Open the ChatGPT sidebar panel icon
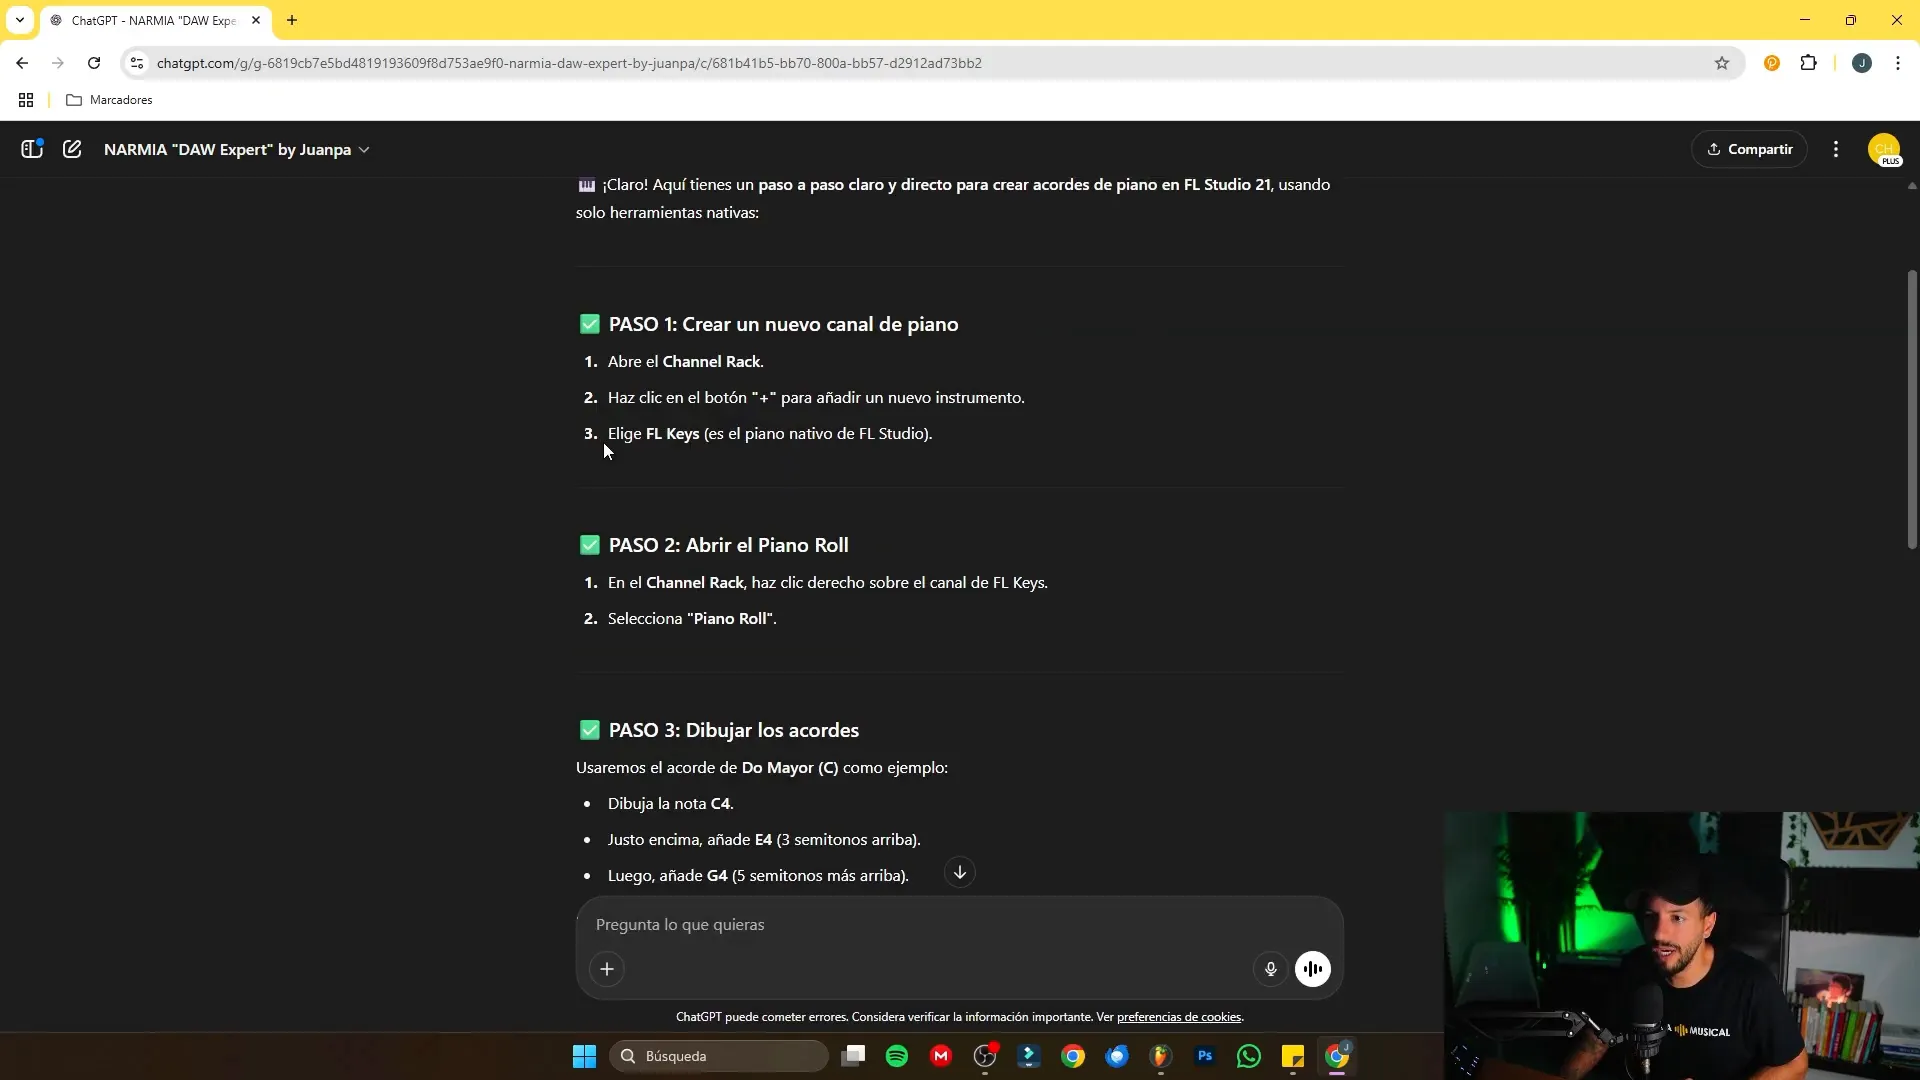The image size is (1920, 1080). [x=32, y=149]
